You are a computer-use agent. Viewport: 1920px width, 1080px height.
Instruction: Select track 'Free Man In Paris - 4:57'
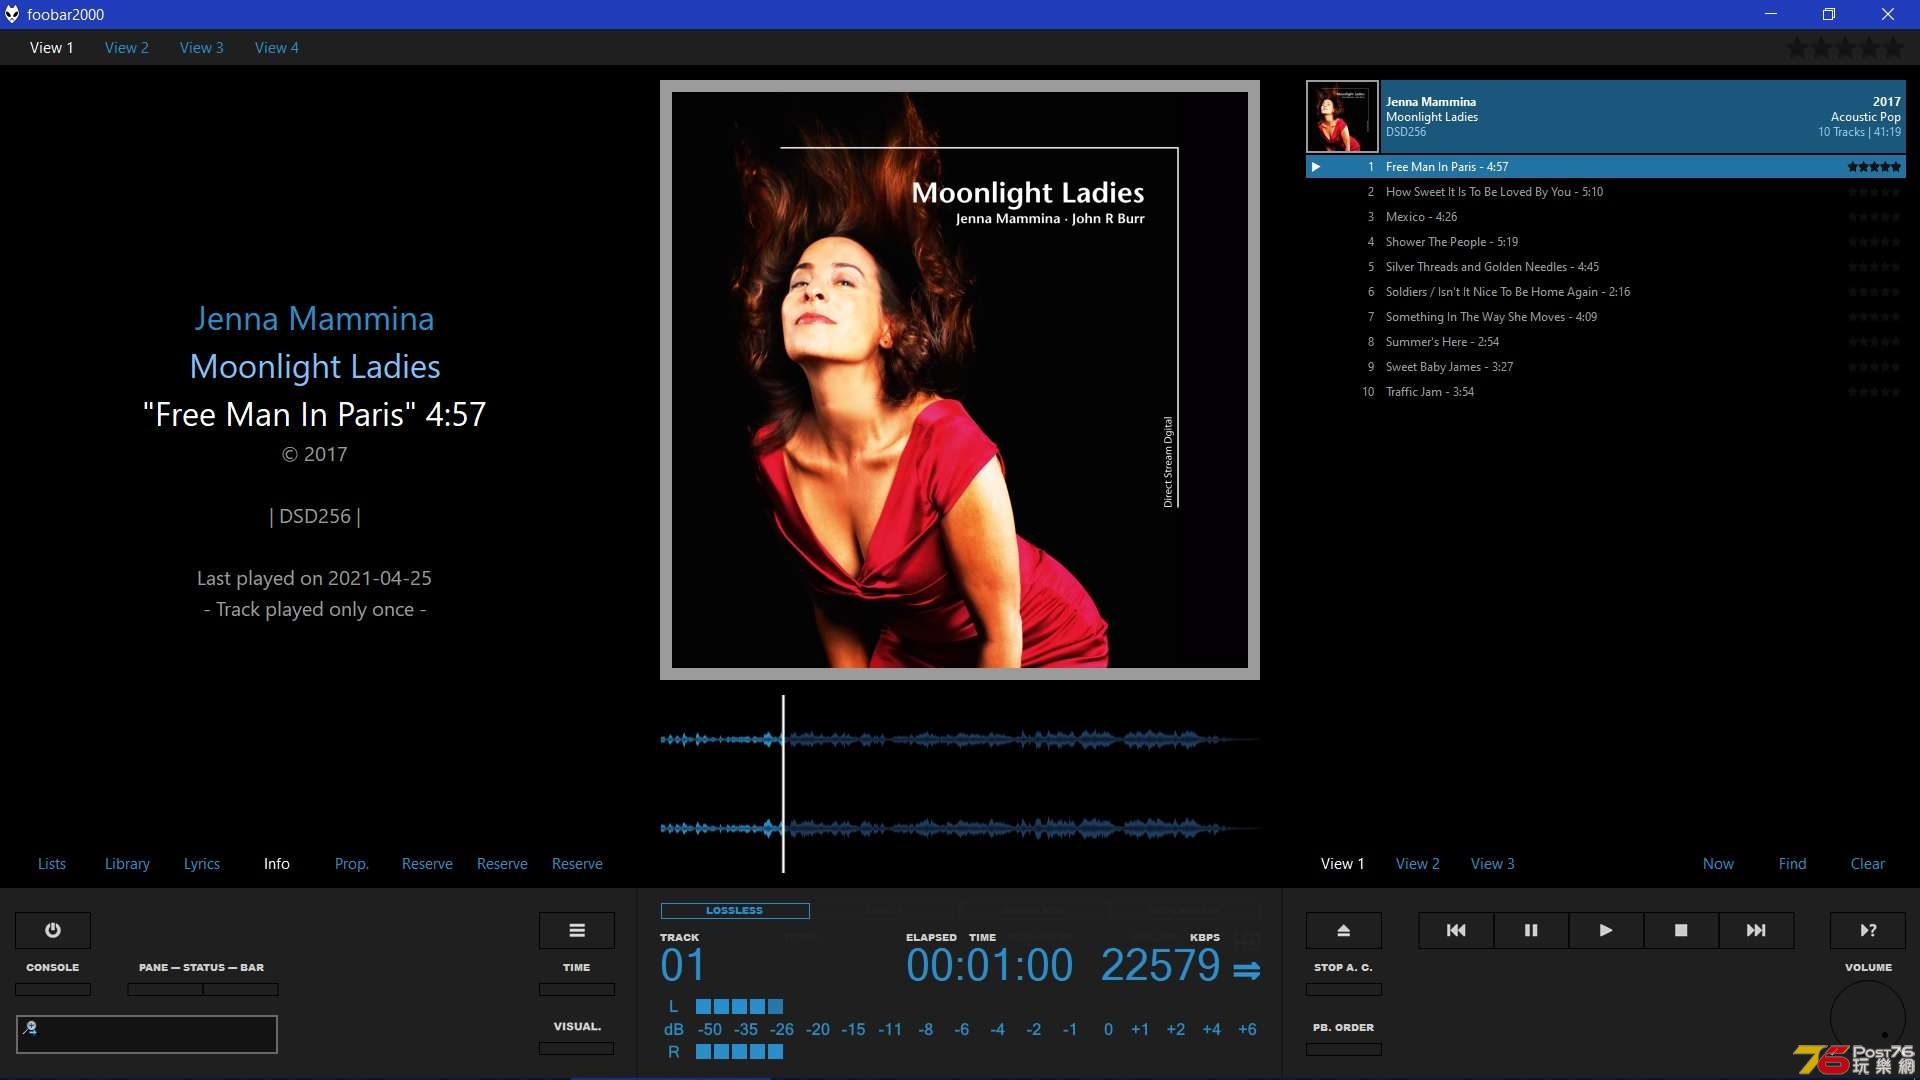tap(1606, 167)
